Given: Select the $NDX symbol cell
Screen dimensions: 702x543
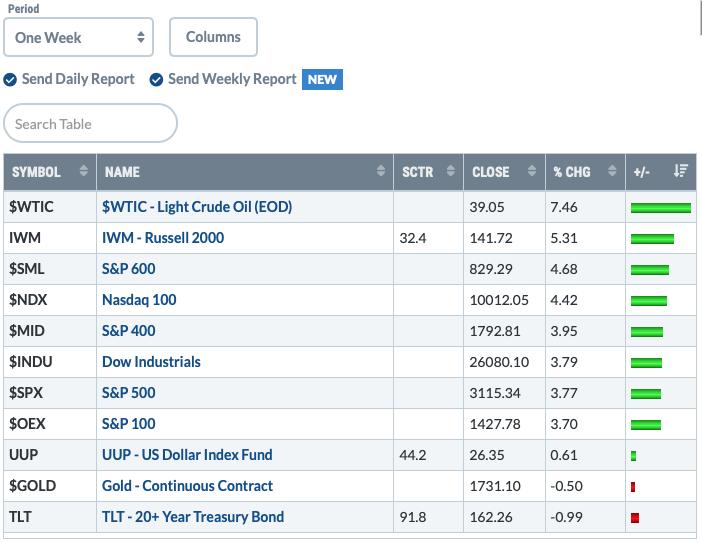Looking at the screenshot, I should coord(50,299).
